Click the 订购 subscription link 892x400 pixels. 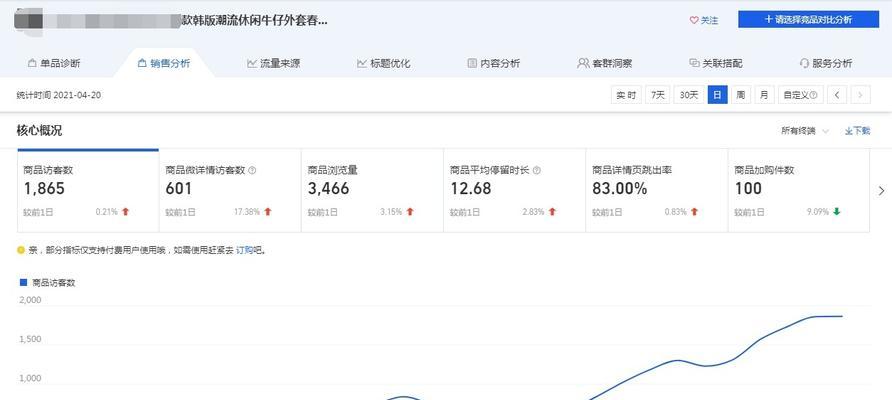[244, 250]
